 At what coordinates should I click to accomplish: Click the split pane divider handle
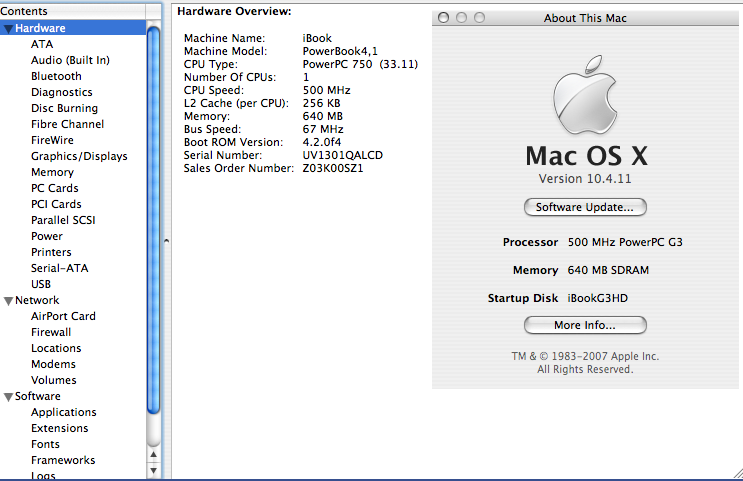point(166,241)
